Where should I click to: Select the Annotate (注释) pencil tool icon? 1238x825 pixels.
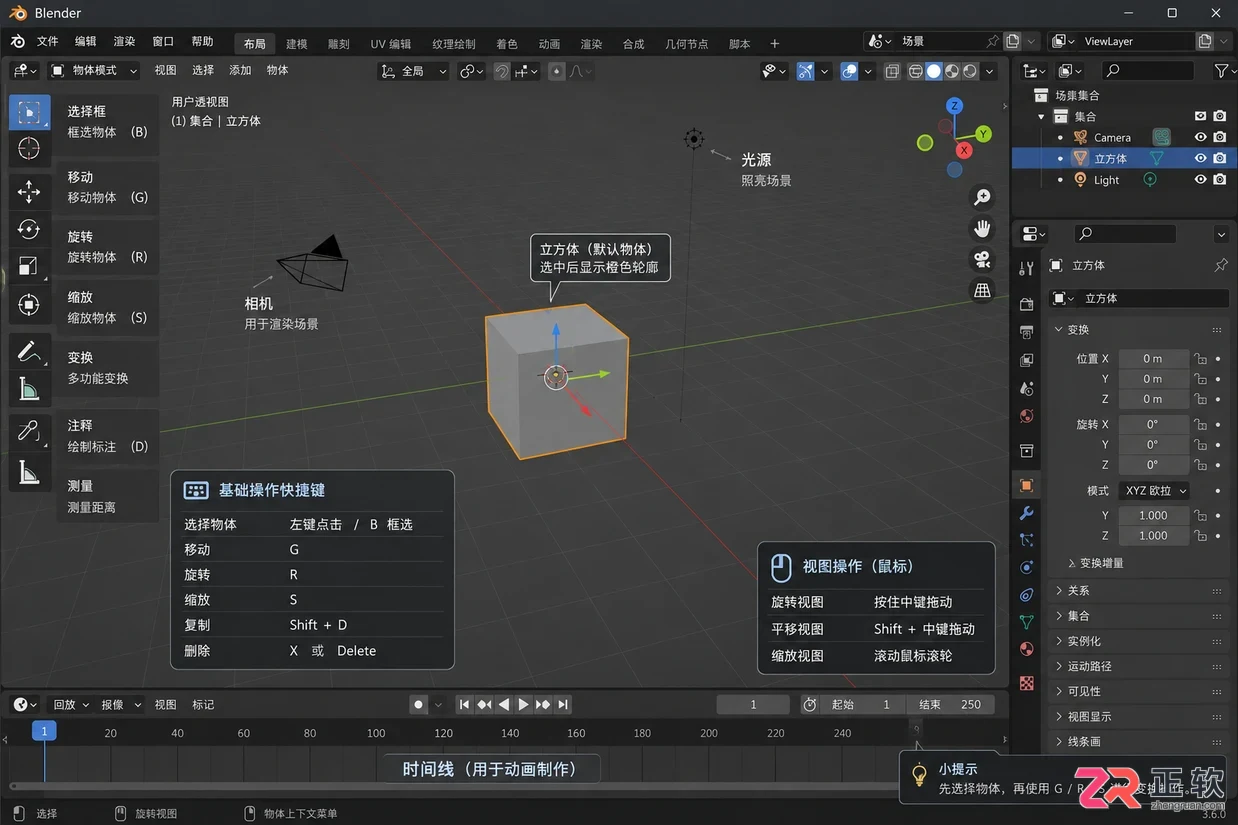pos(29,352)
